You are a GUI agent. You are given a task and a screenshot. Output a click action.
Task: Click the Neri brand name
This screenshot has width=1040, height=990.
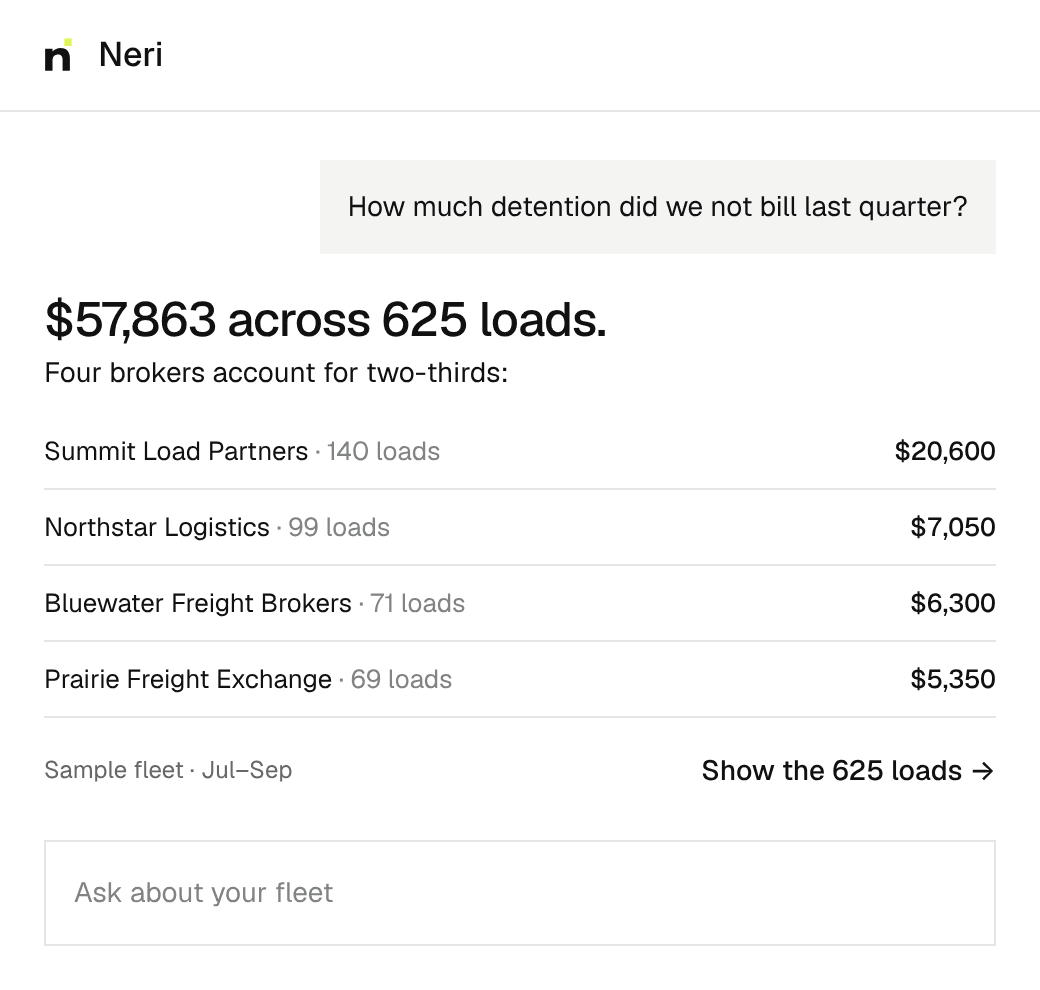pyautogui.click(x=131, y=54)
